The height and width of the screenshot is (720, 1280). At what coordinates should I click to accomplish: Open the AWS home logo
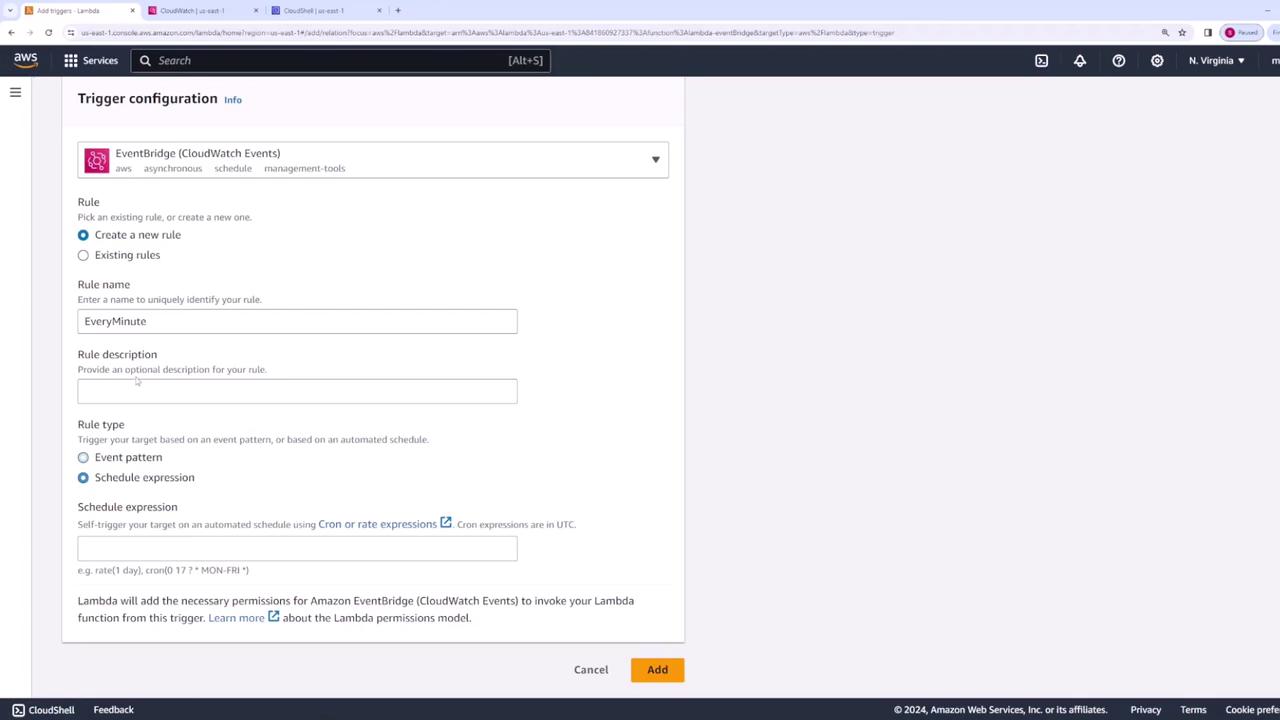(x=26, y=60)
